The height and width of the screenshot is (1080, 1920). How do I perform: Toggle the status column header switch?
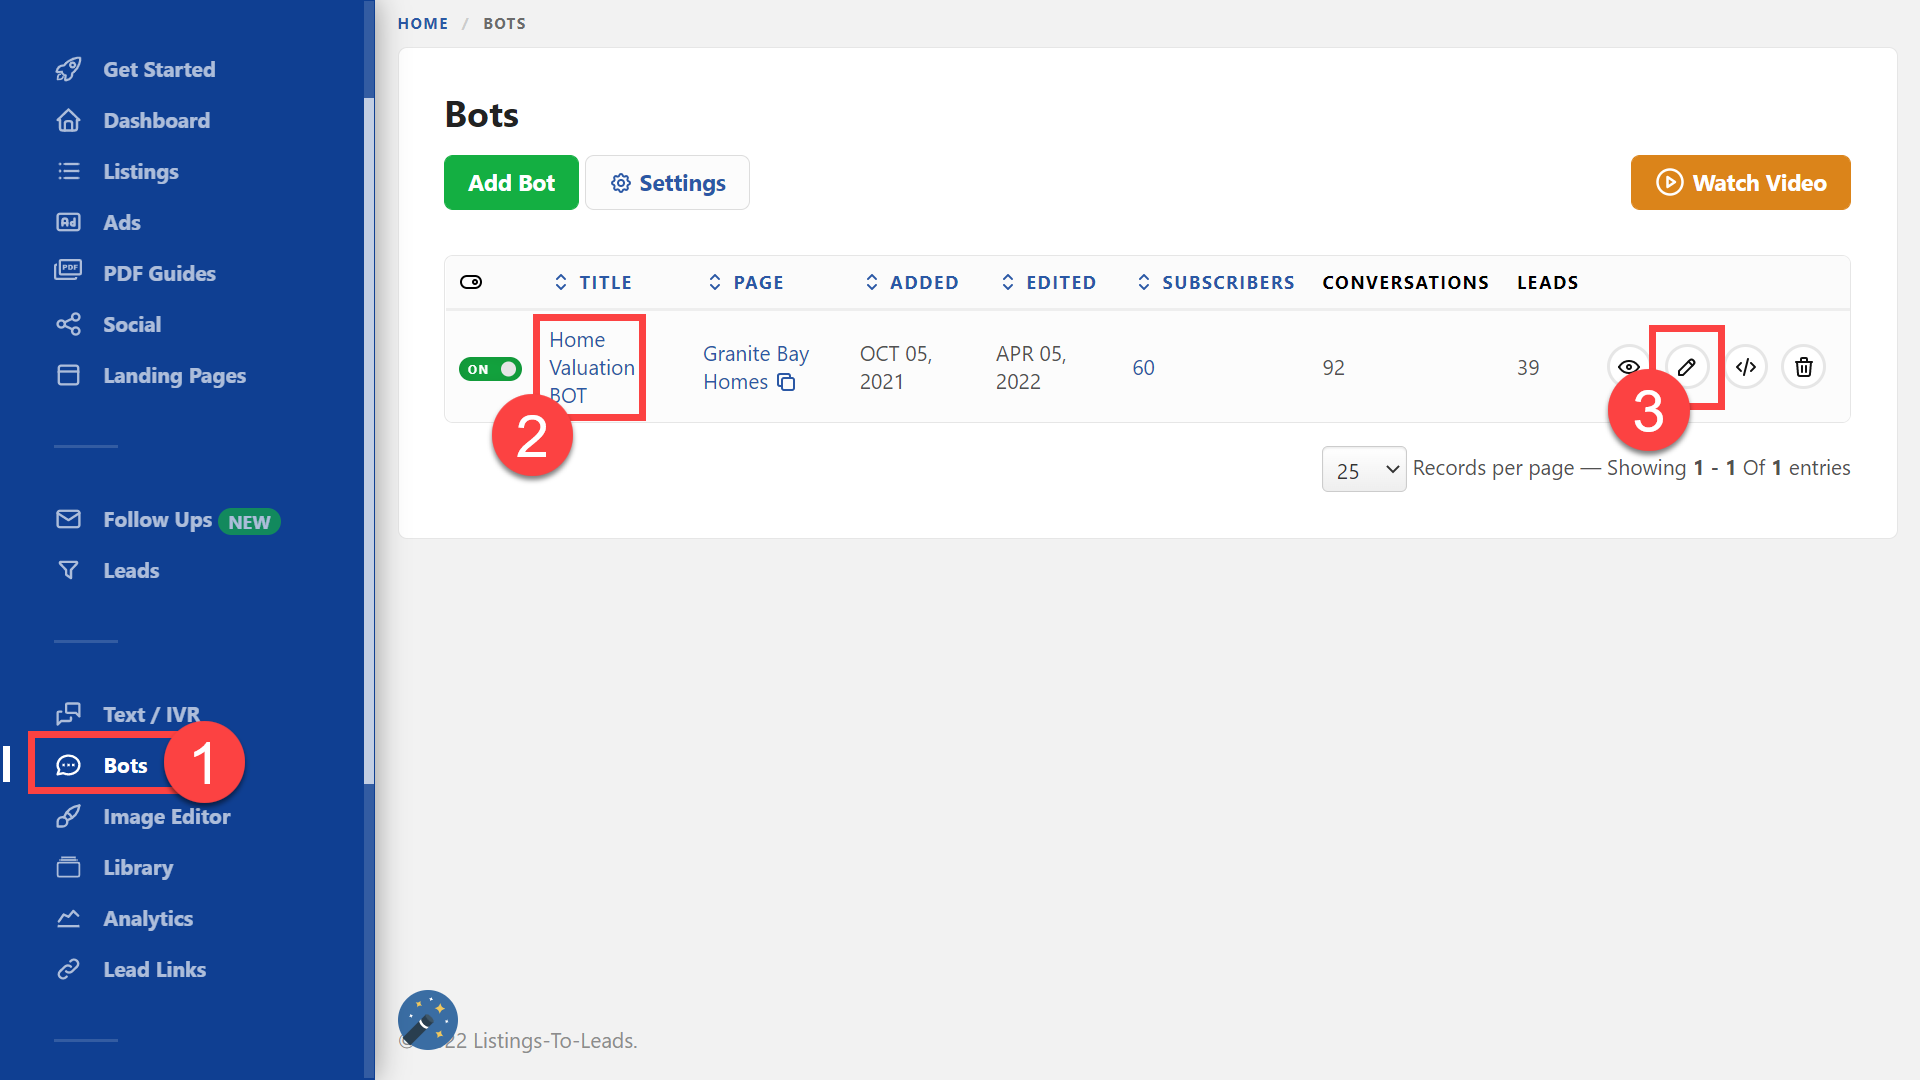(x=471, y=282)
